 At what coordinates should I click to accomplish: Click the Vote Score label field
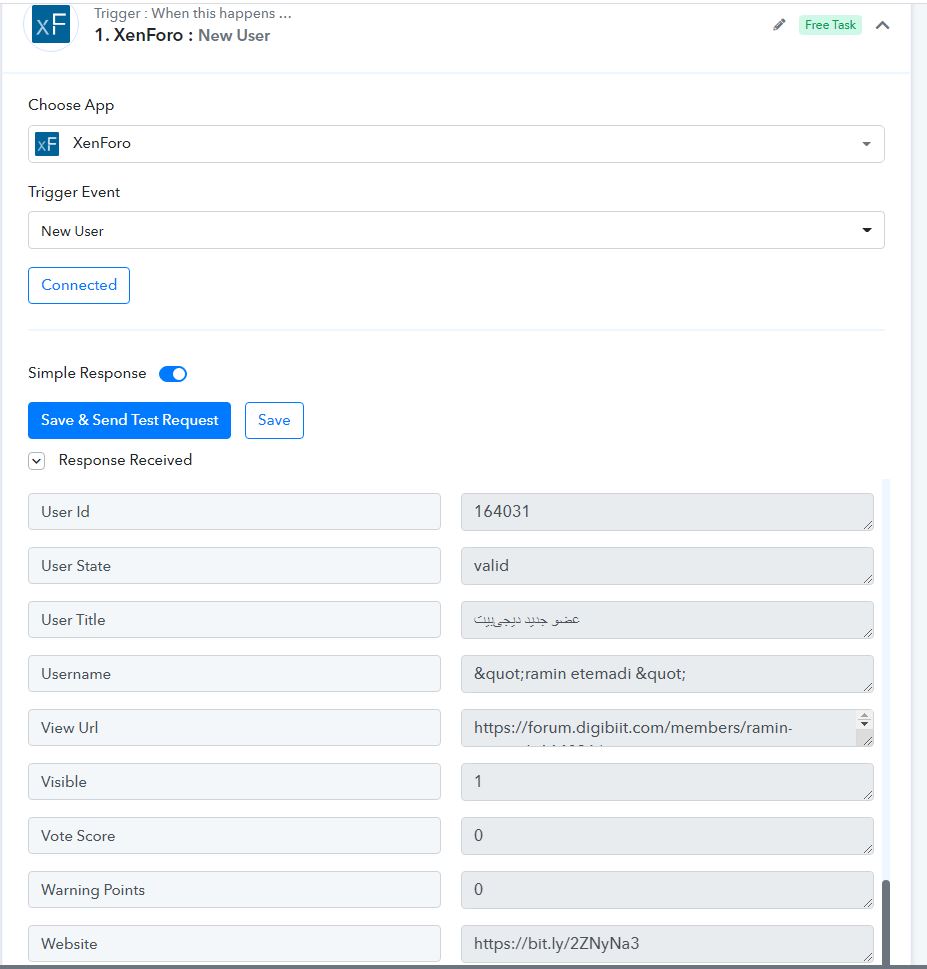coord(234,836)
